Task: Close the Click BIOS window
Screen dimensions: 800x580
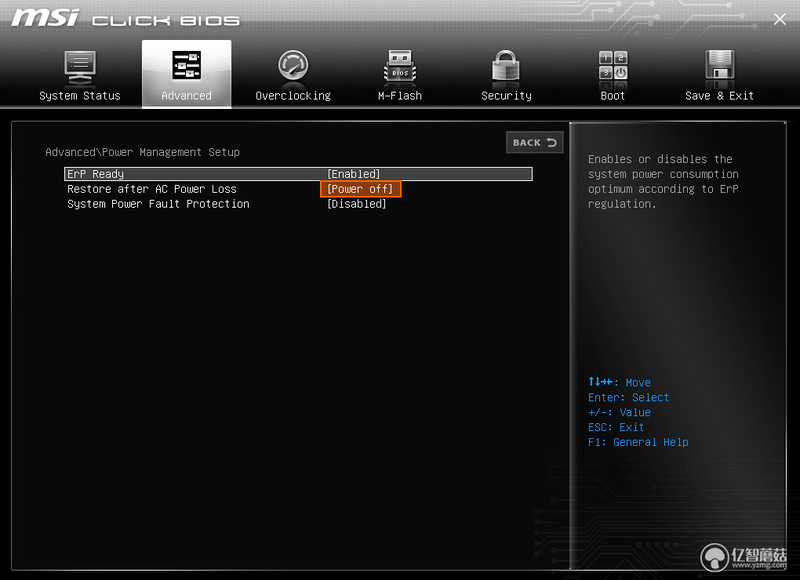Action: [779, 19]
